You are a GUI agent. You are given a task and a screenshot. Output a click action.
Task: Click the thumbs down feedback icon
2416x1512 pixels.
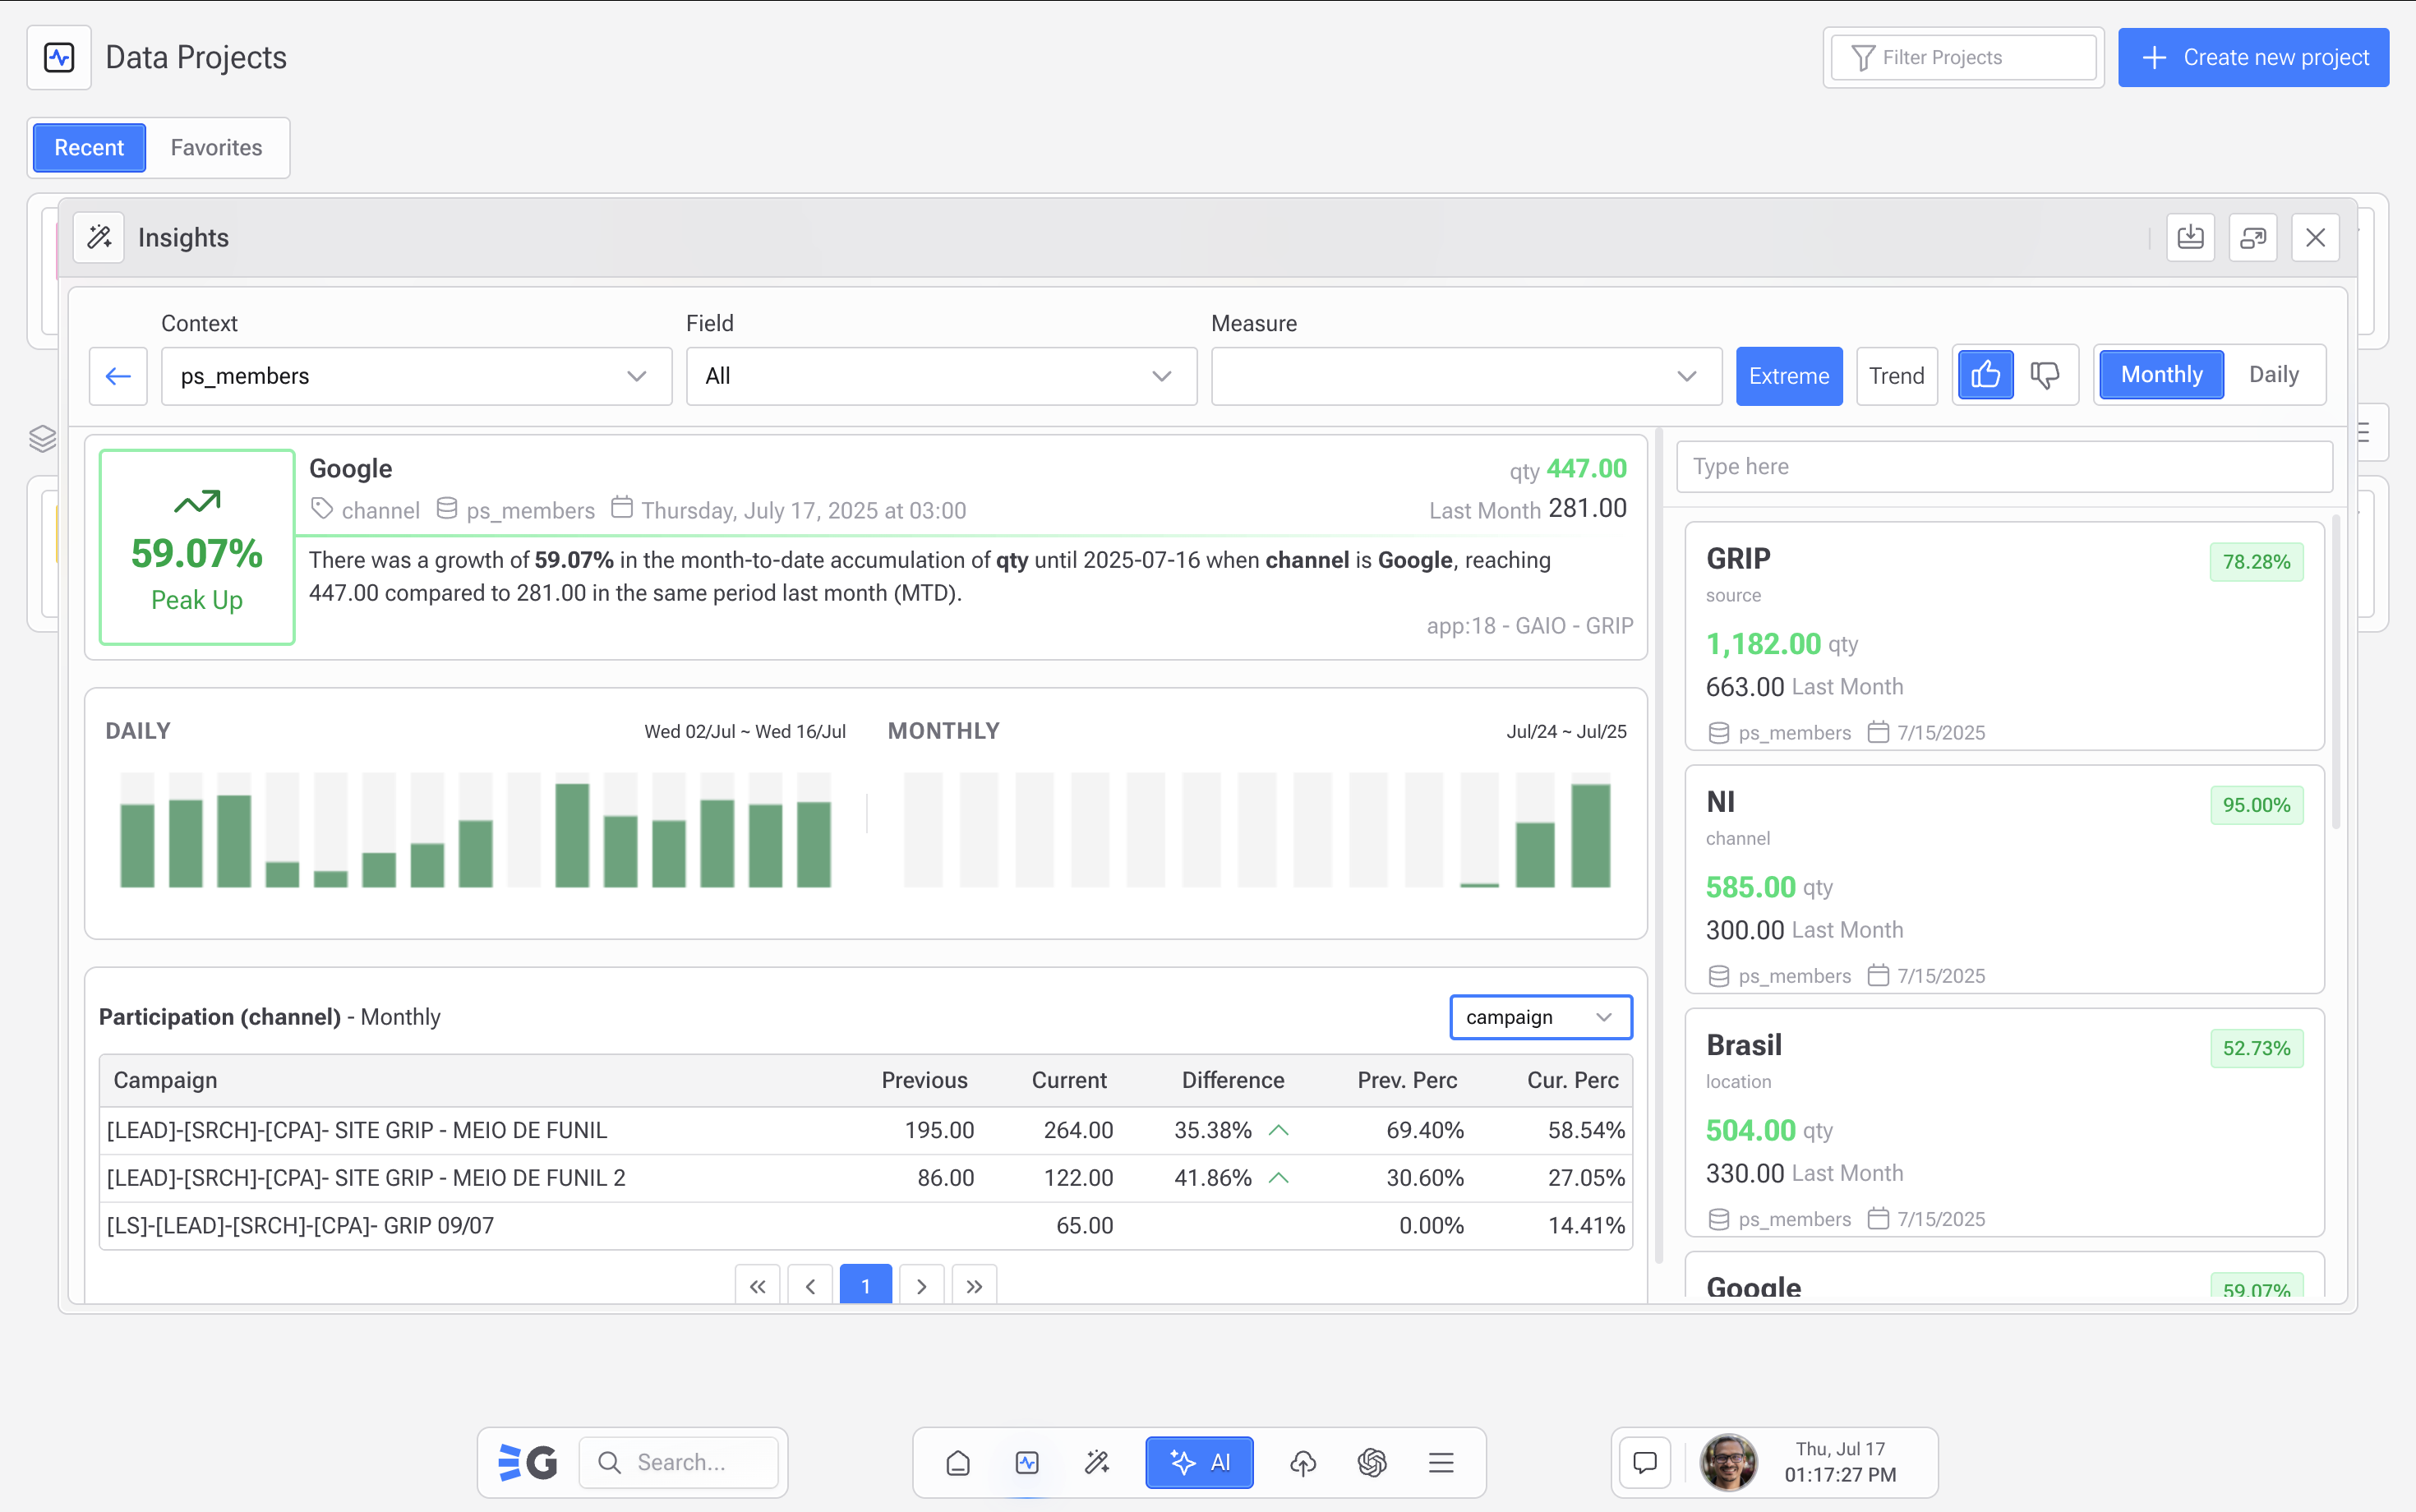click(x=2045, y=375)
